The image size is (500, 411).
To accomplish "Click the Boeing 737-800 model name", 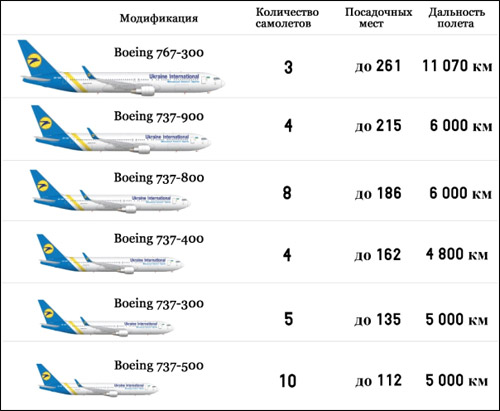I will (159, 178).
